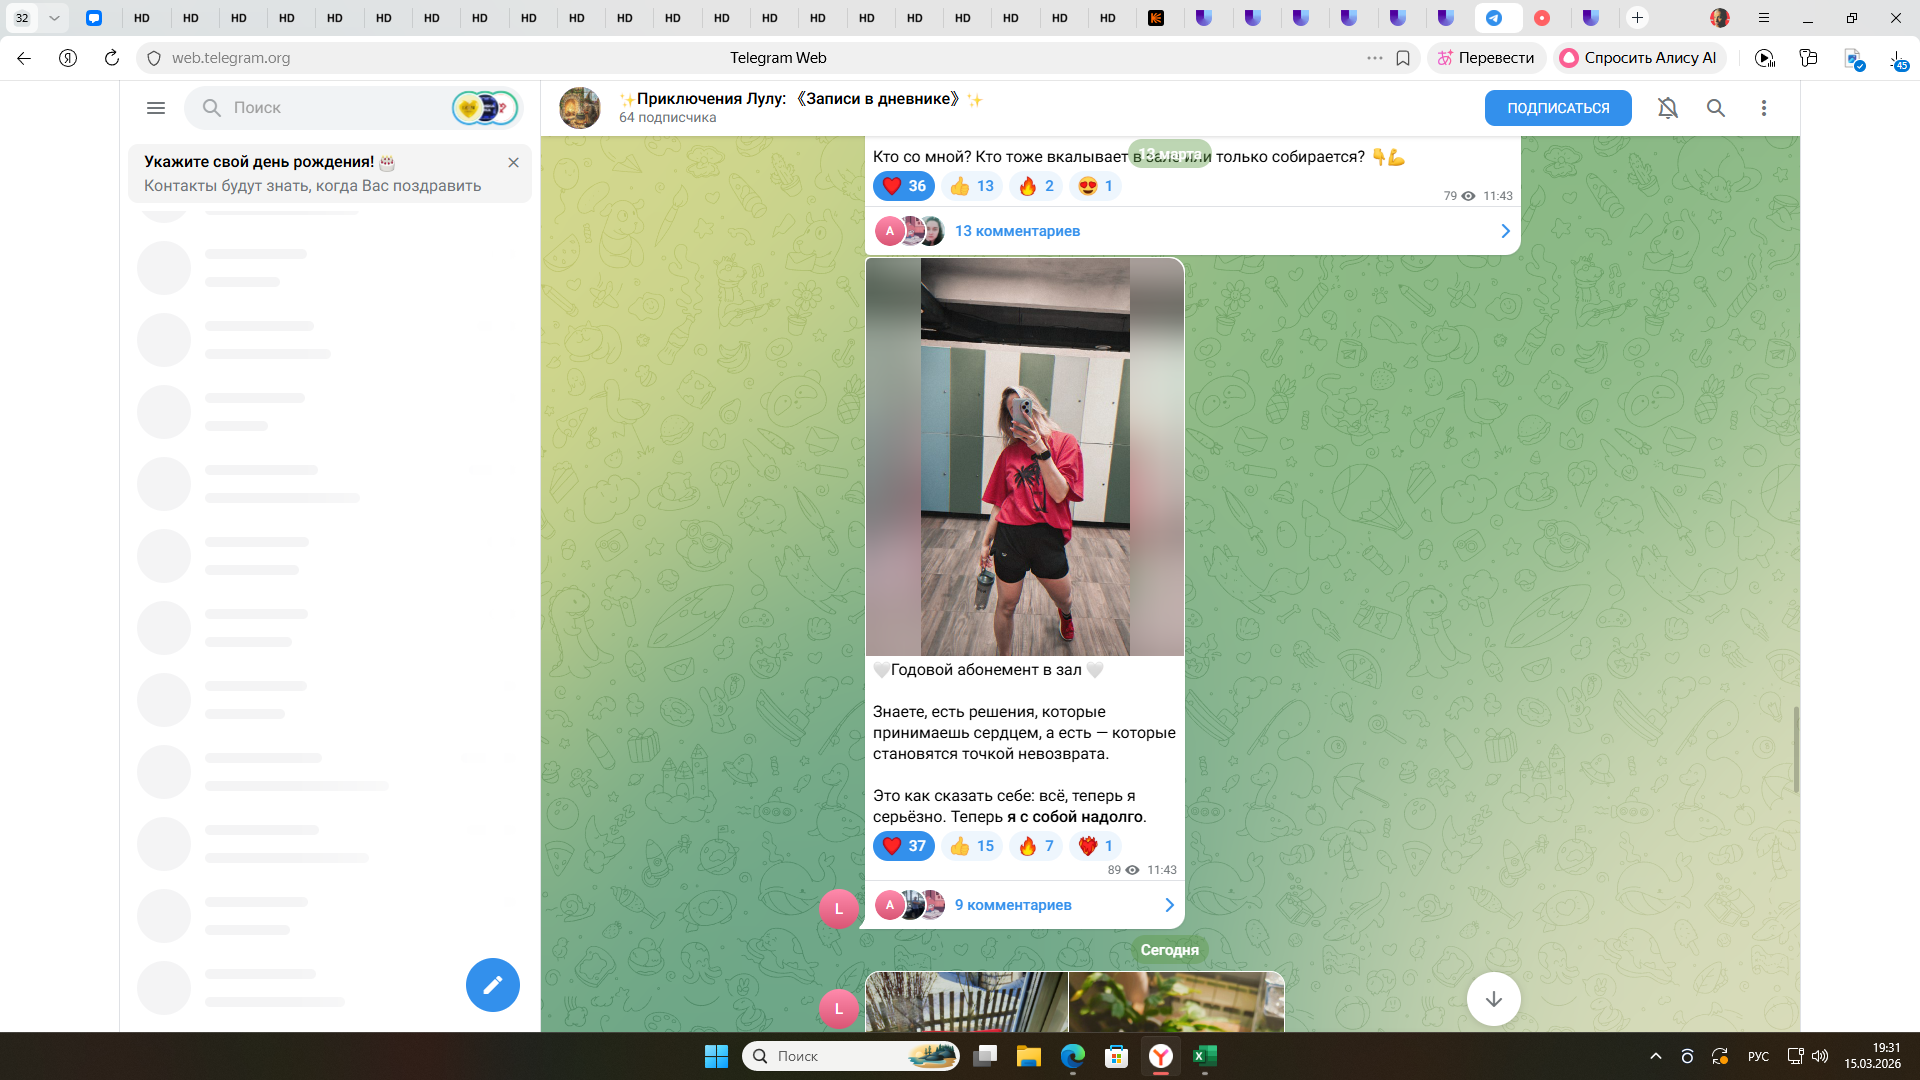Open a new browser tab with plus
1920x1080 pixels.
pyautogui.click(x=1637, y=18)
